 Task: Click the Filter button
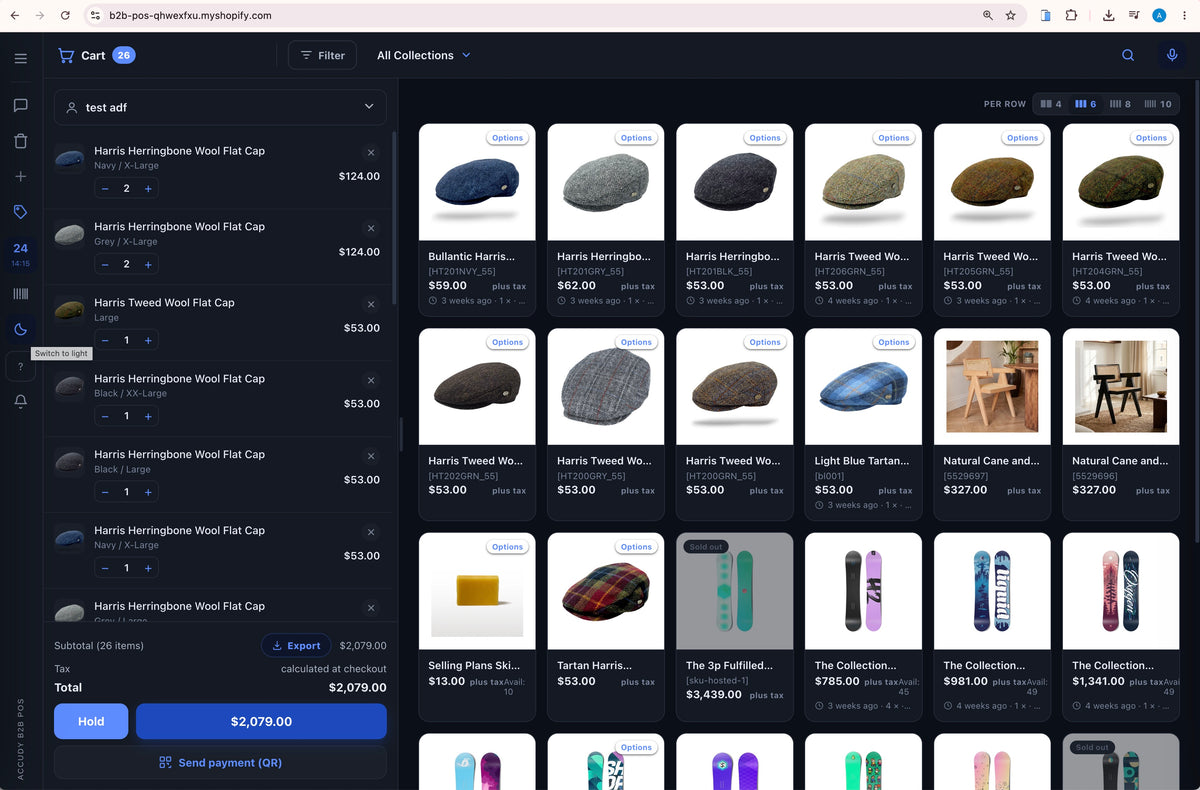coord(322,55)
